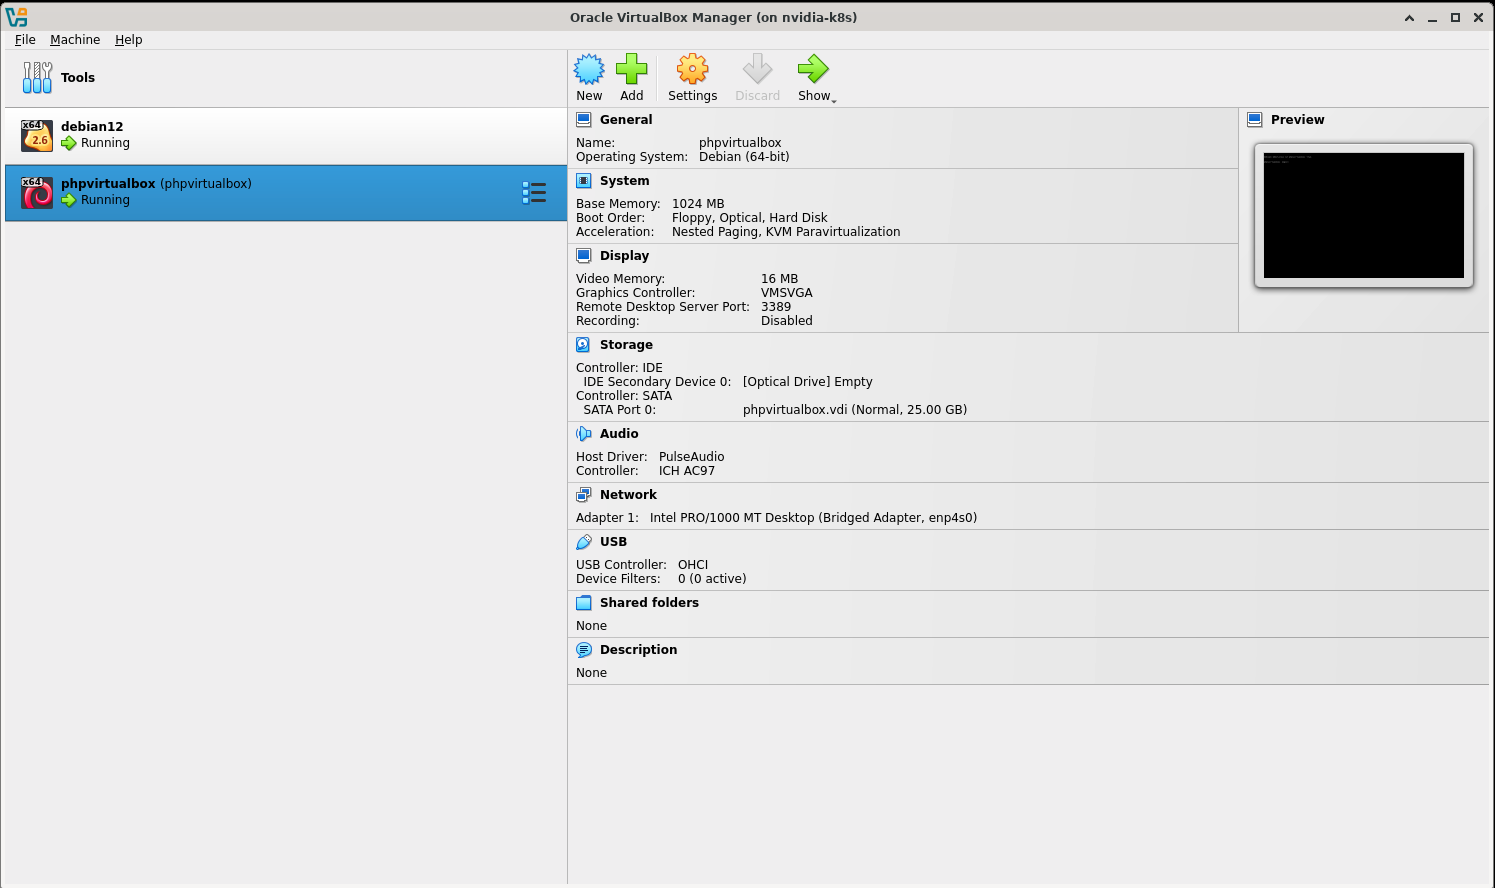
Task: Open phpvirtualbox machine tools menu icon
Action: 534,193
